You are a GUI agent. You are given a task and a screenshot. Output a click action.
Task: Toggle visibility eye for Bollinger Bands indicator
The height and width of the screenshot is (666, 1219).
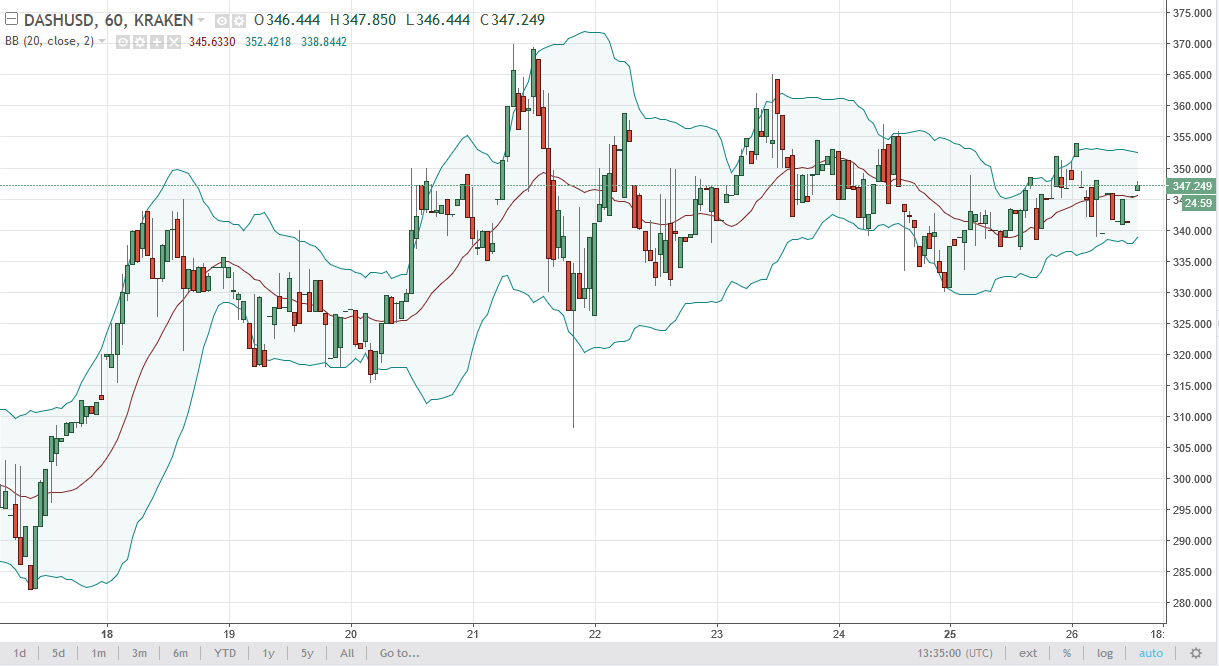coord(123,42)
